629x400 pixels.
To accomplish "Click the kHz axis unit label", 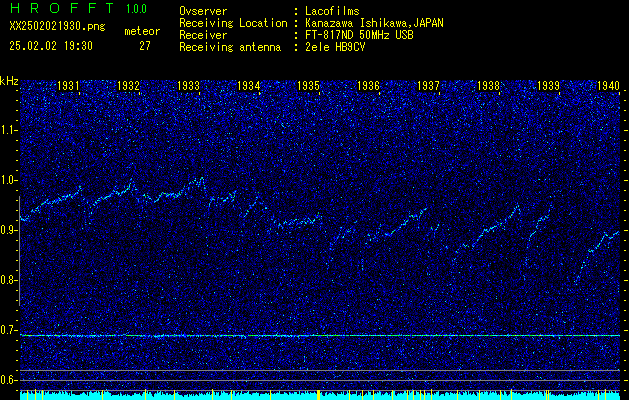I will [9, 81].
